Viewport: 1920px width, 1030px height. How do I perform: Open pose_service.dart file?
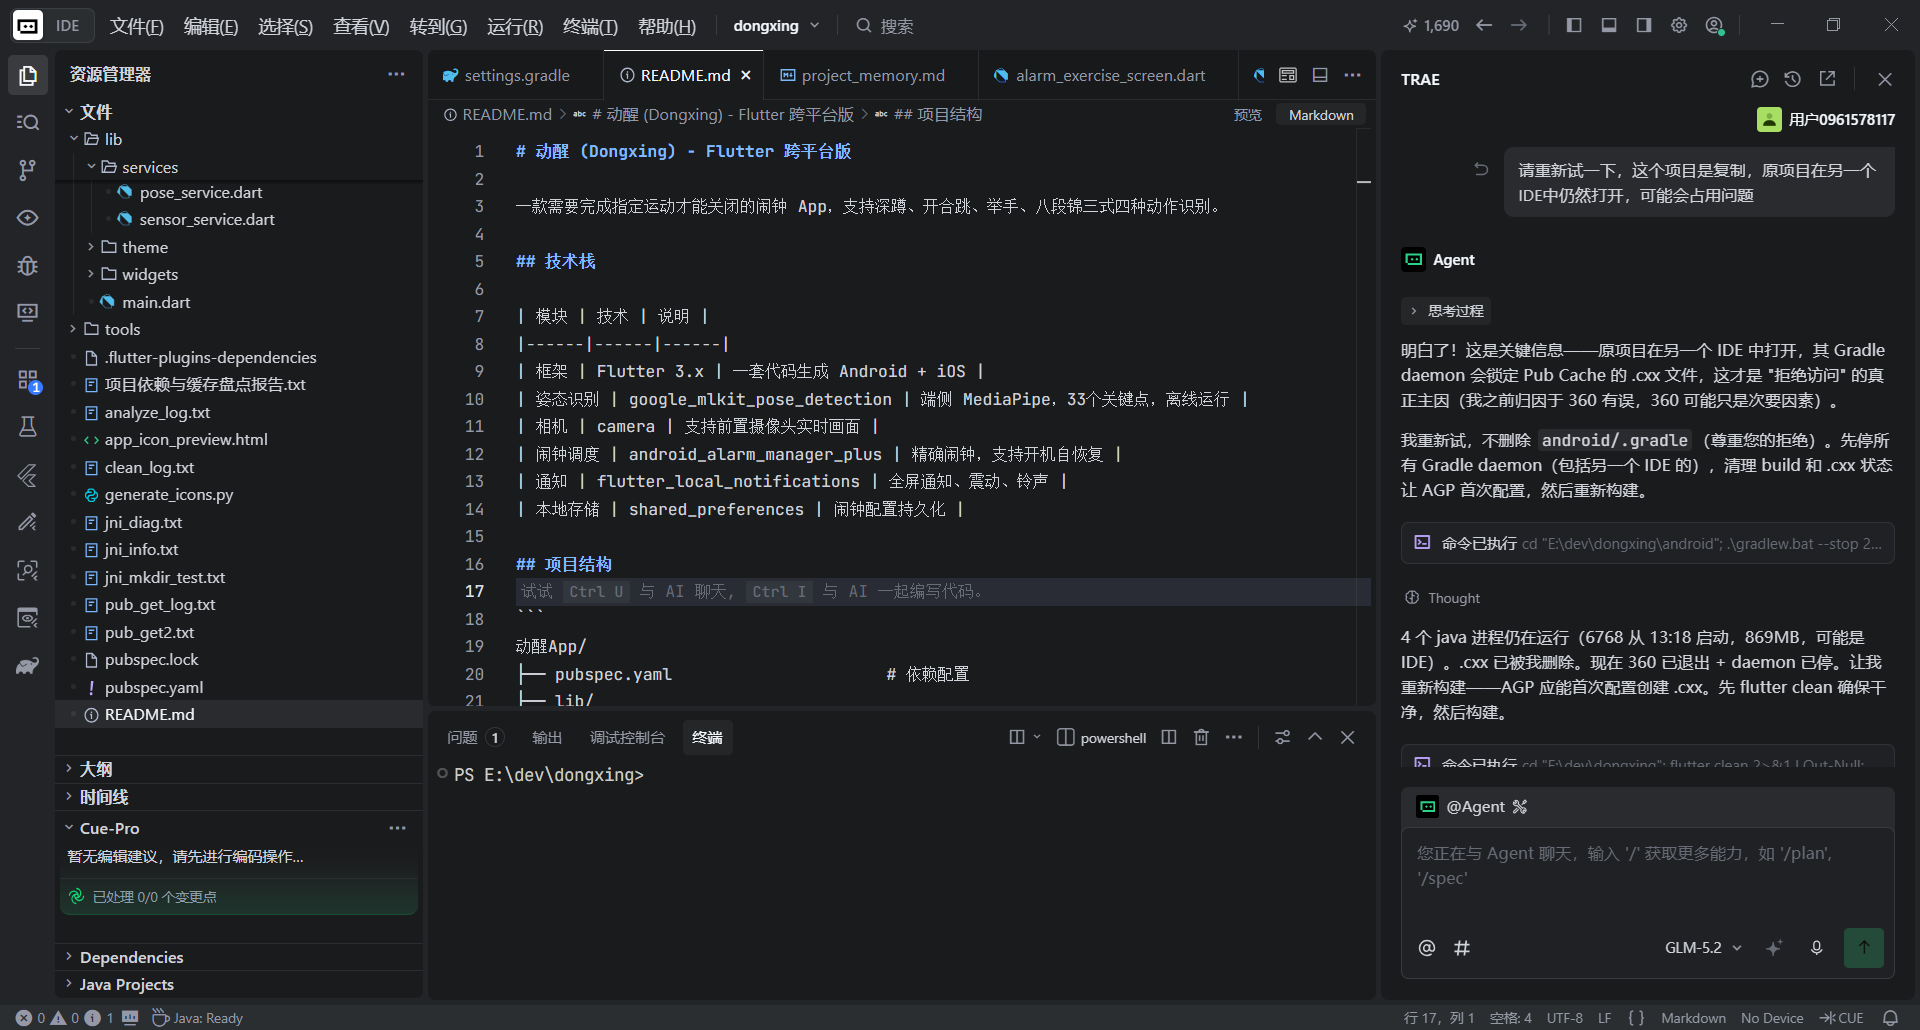201,192
